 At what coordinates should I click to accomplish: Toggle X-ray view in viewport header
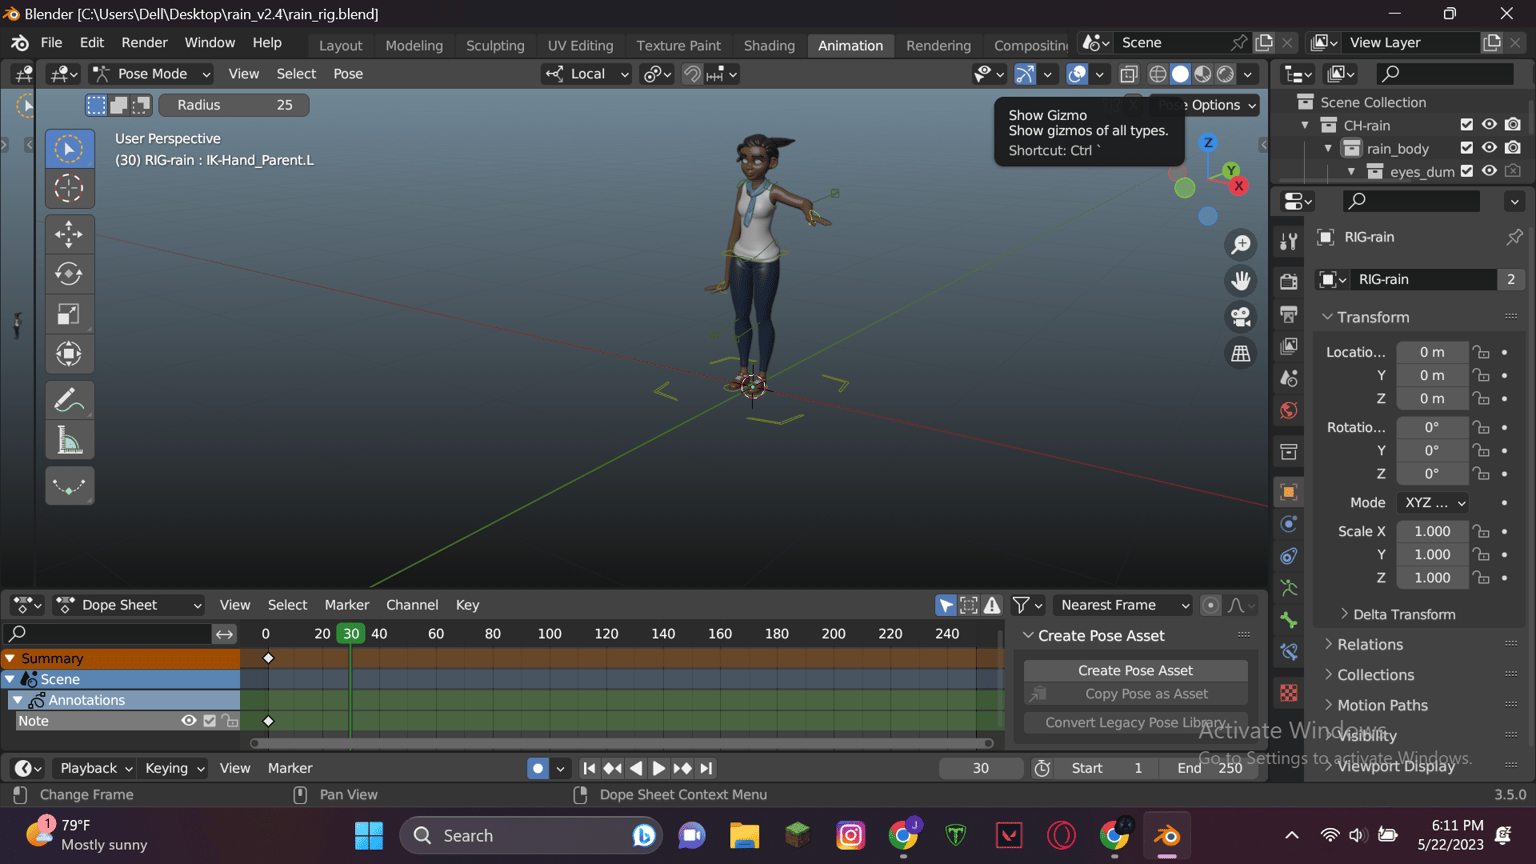[x=1129, y=74]
